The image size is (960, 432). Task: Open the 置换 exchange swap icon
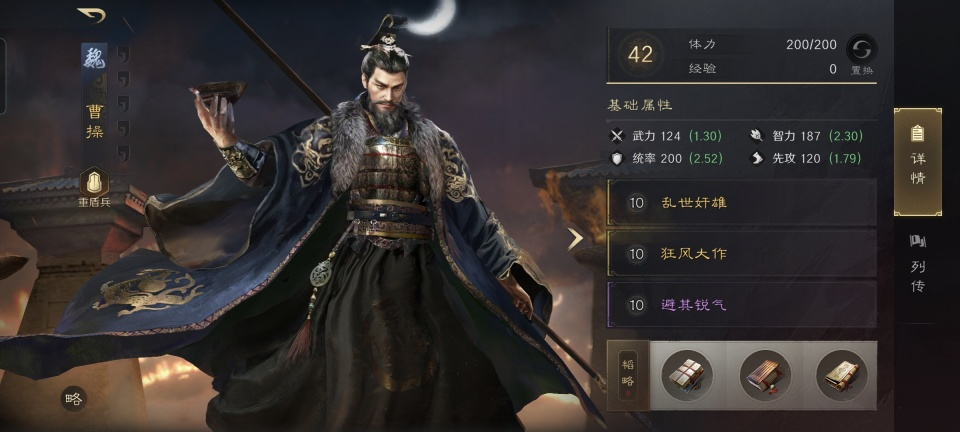pos(861,48)
